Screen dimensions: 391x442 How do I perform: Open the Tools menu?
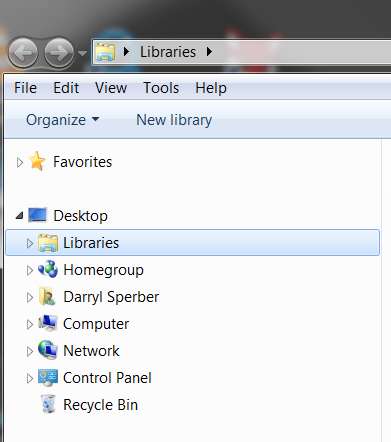point(161,88)
